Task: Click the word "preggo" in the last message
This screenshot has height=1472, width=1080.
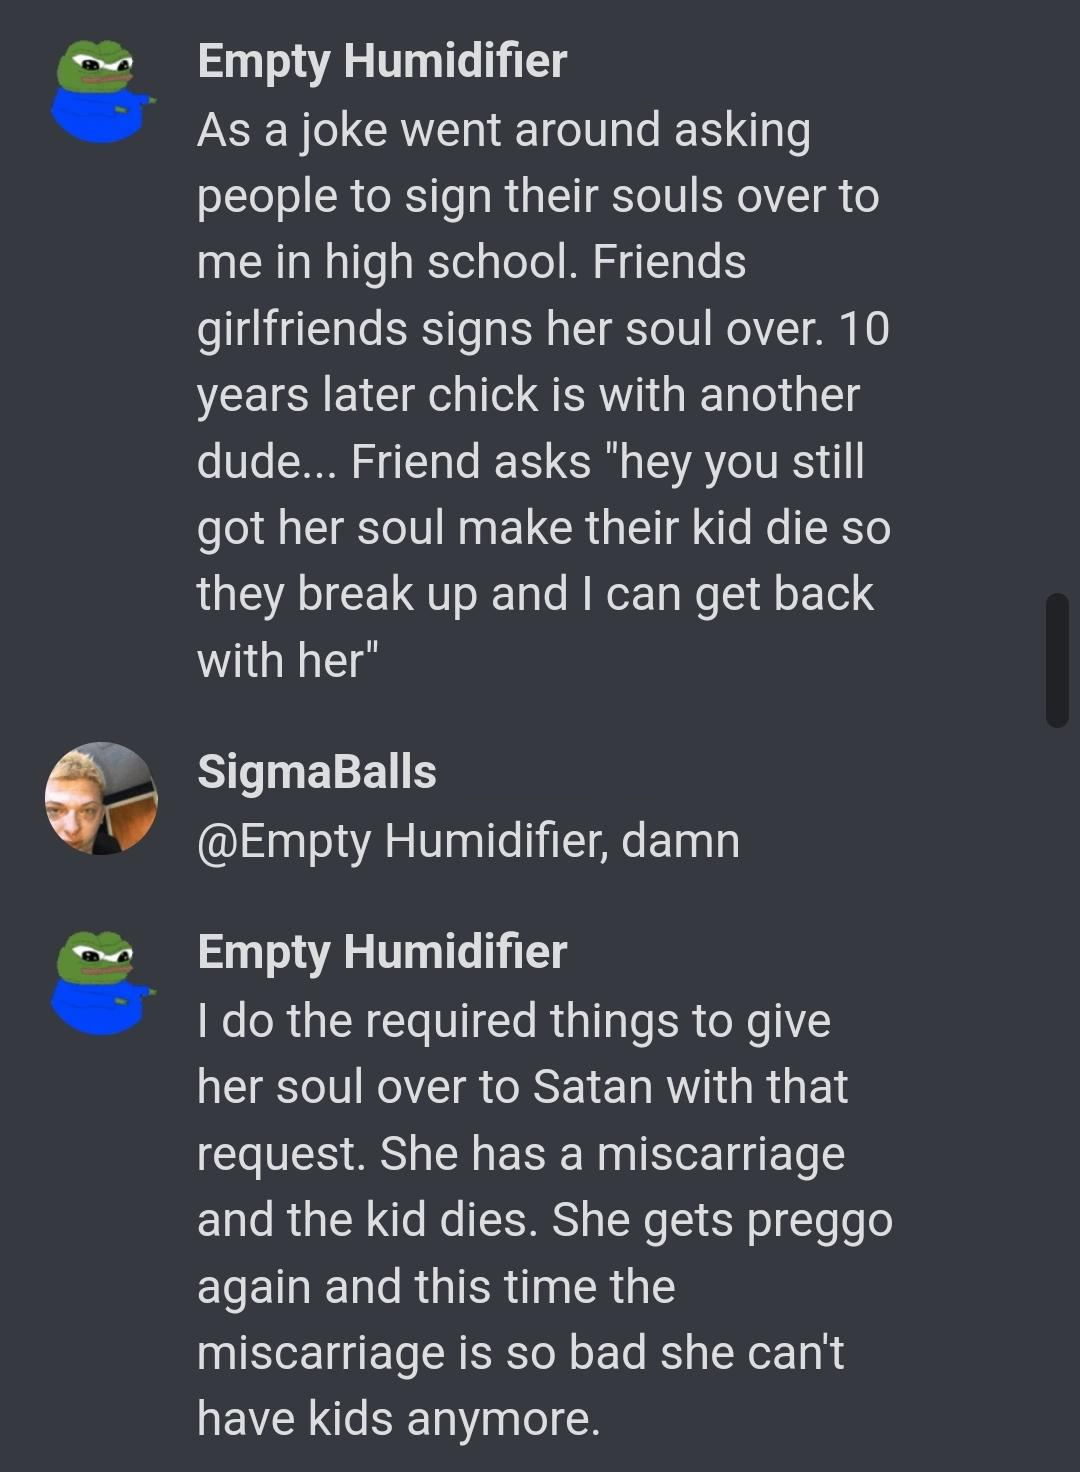Action: tap(819, 1220)
